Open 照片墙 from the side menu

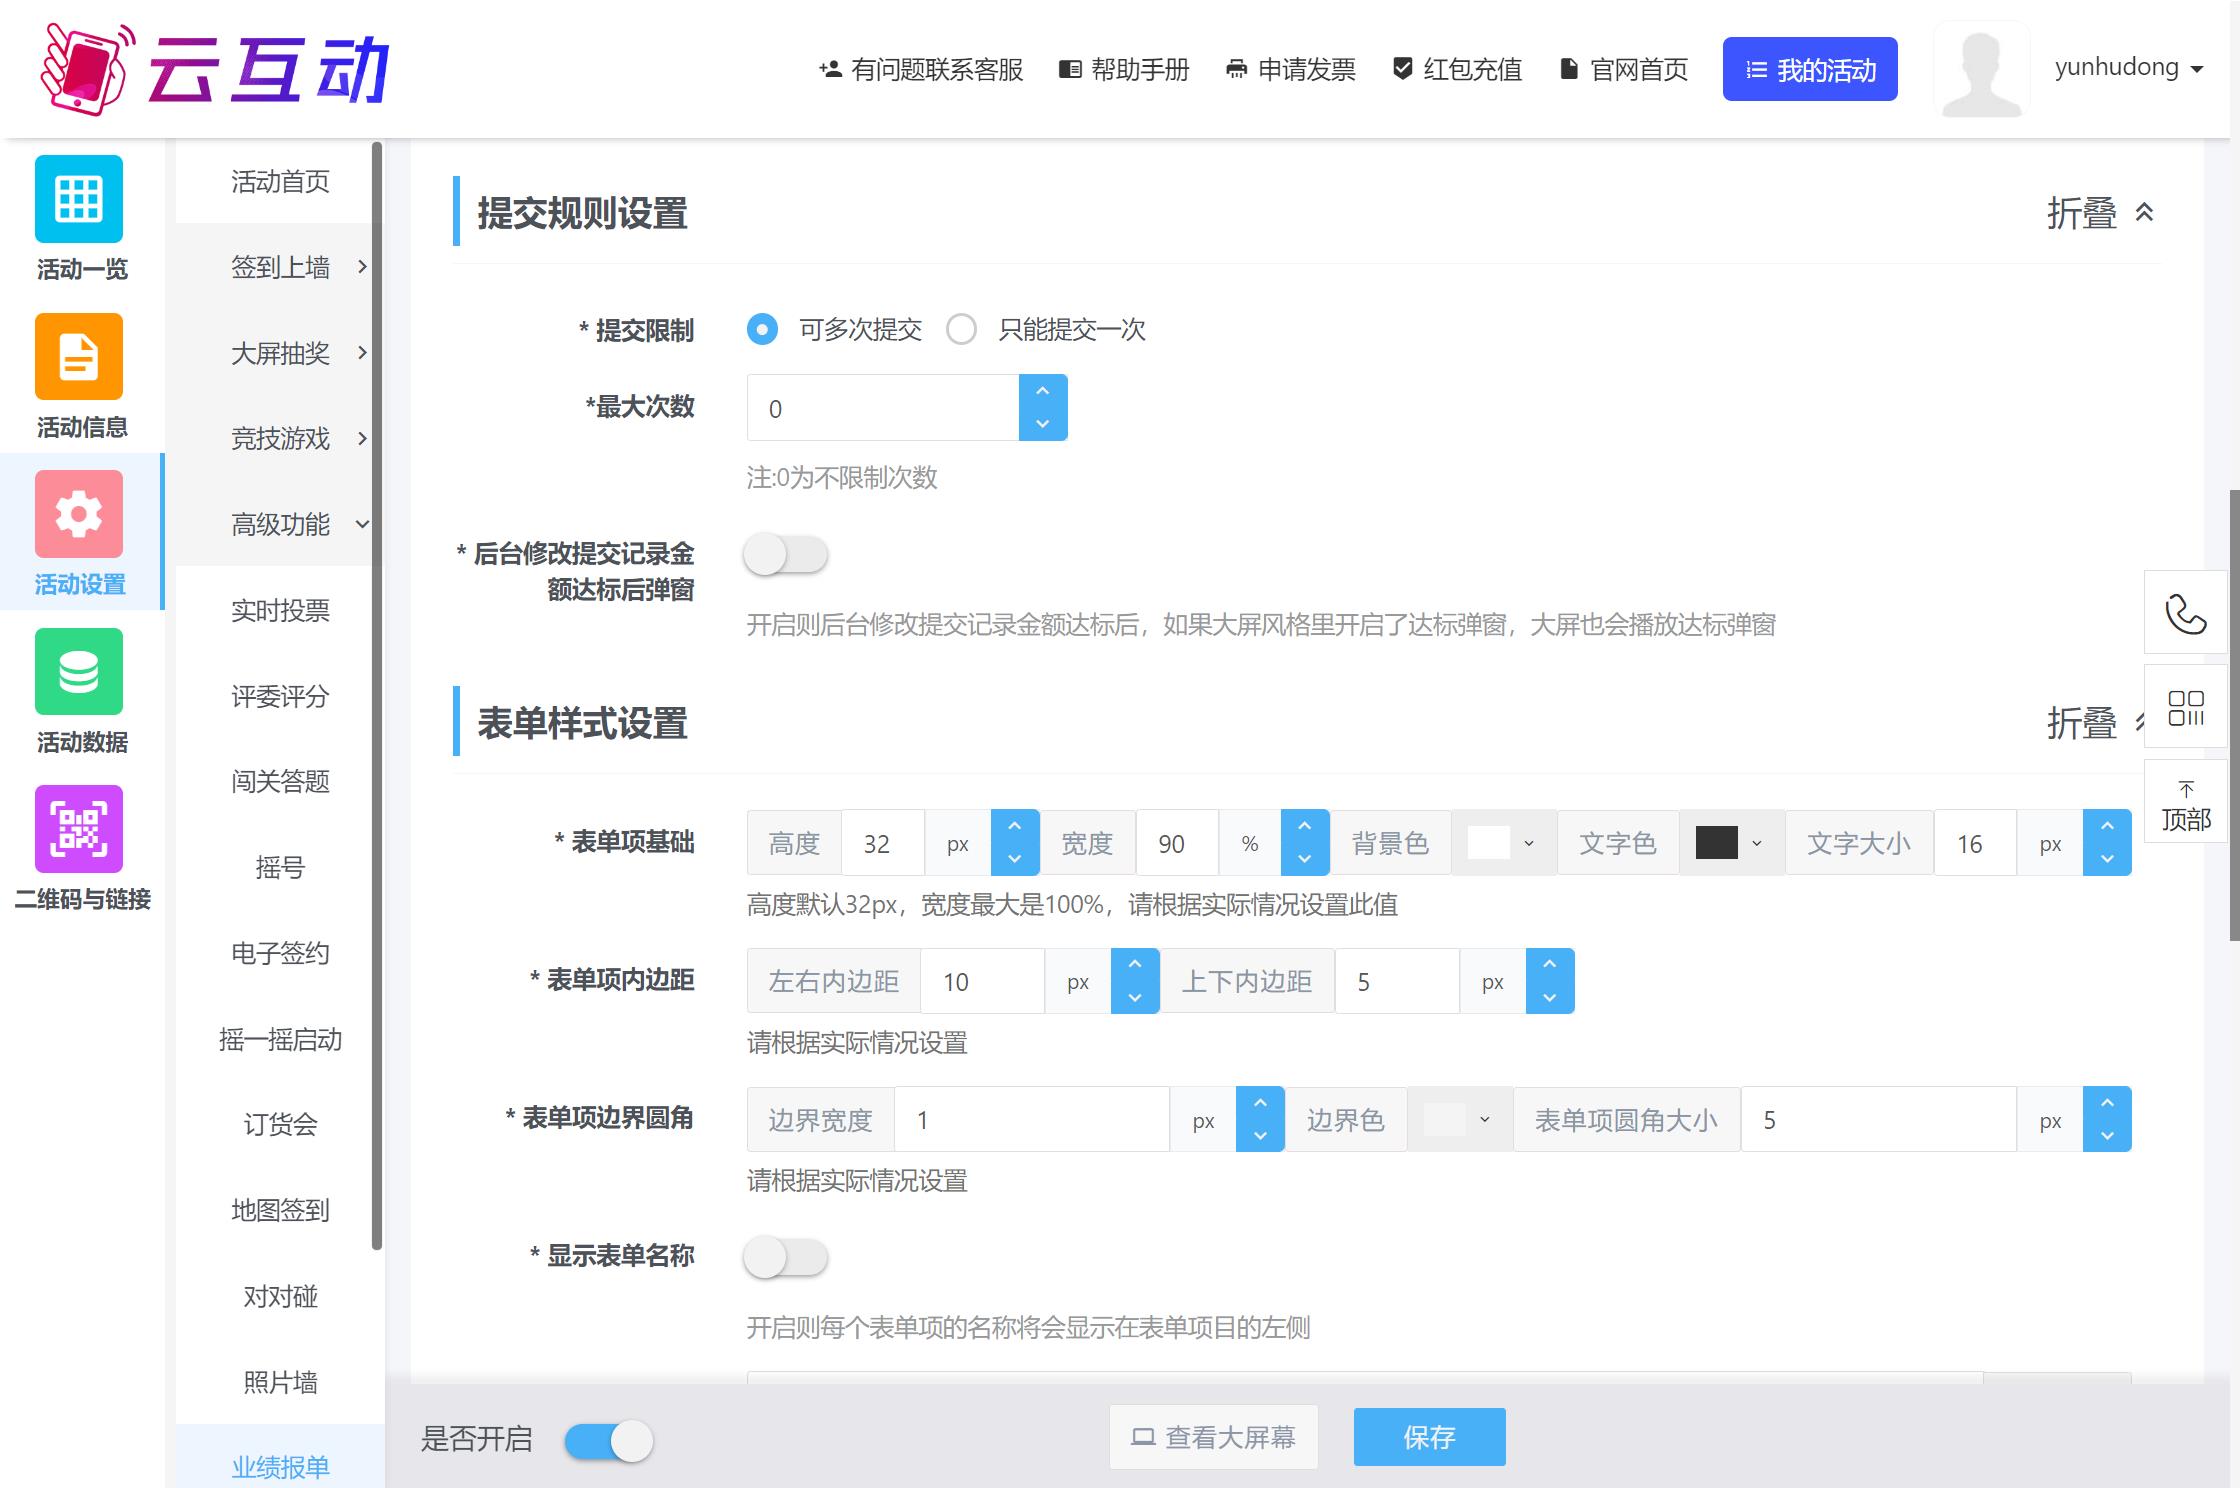[281, 1383]
